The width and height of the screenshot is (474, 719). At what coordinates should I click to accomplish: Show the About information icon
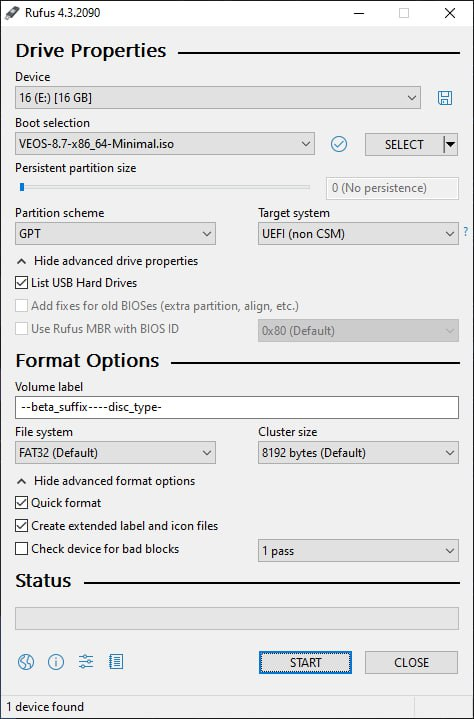point(56,662)
